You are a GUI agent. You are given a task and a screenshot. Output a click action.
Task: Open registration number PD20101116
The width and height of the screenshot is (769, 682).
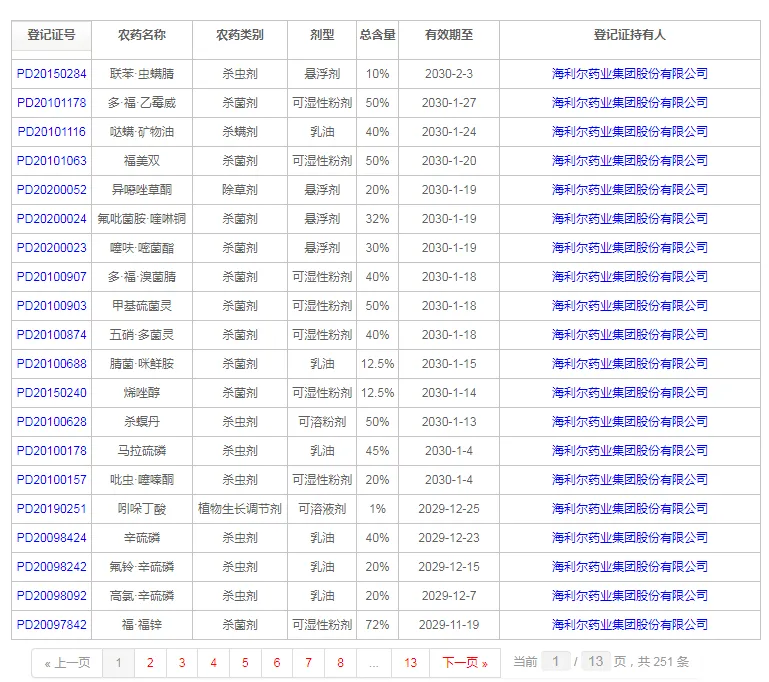(51, 132)
